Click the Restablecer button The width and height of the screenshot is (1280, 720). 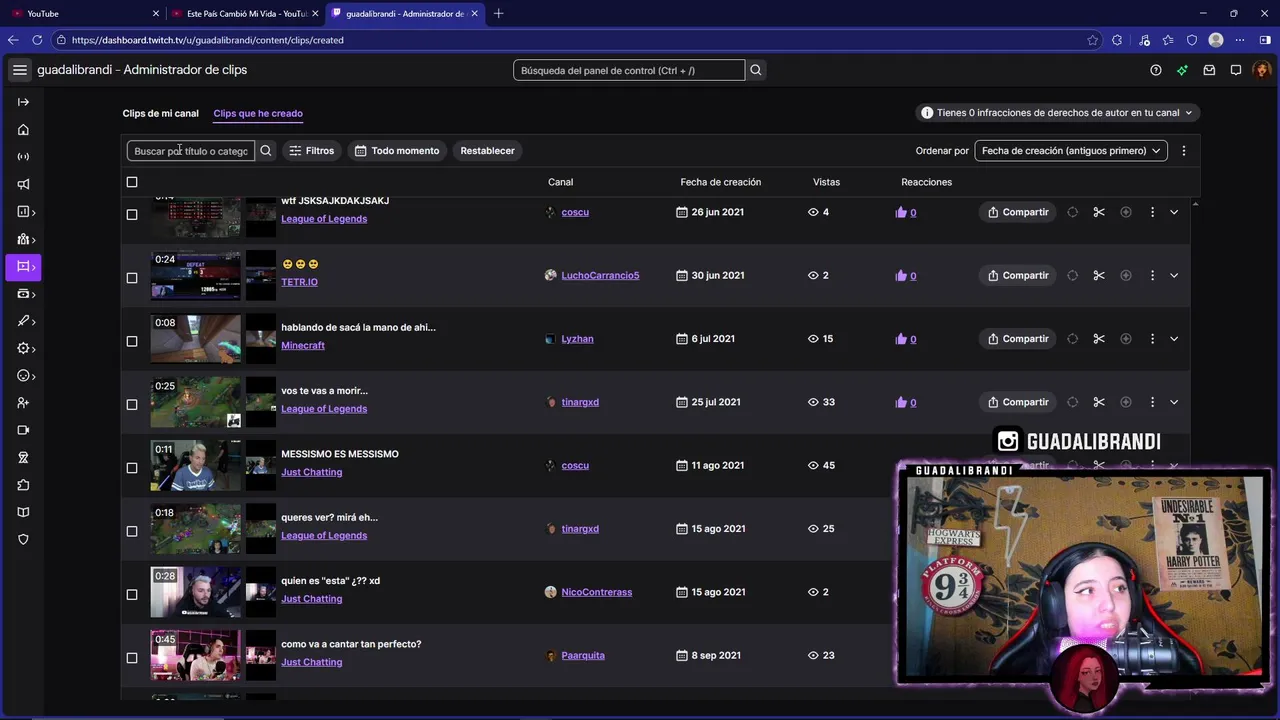[x=487, y=151]
